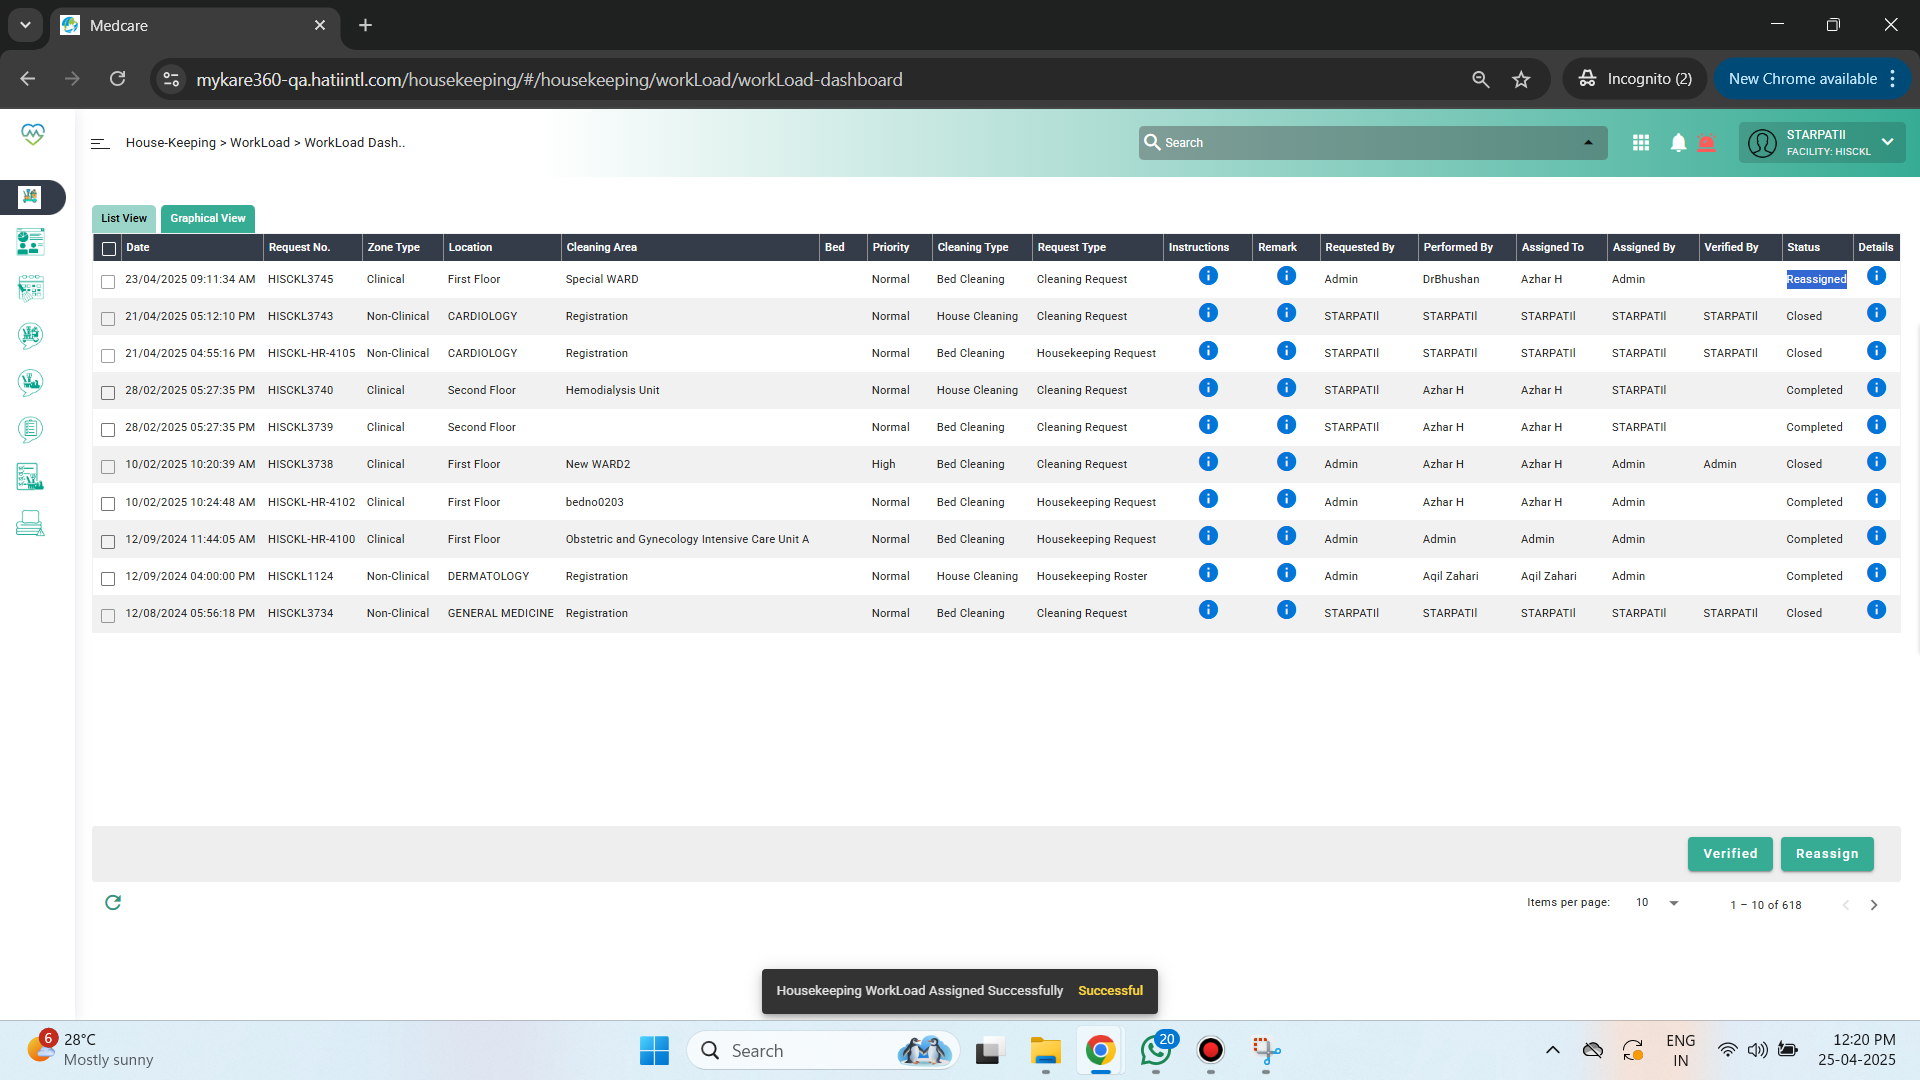Open the last sidebar module icon
This screenshot has width=1920, height=1080.
click(30, 523)
